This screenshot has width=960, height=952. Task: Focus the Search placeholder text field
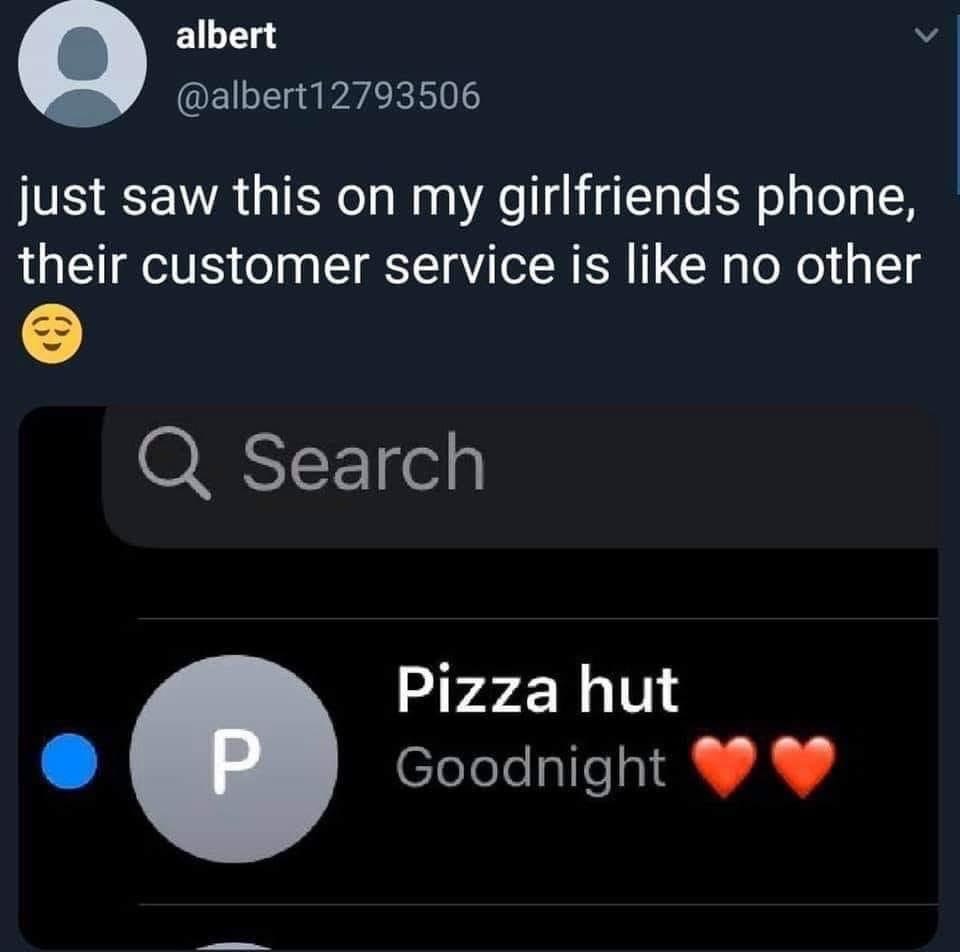519,476
